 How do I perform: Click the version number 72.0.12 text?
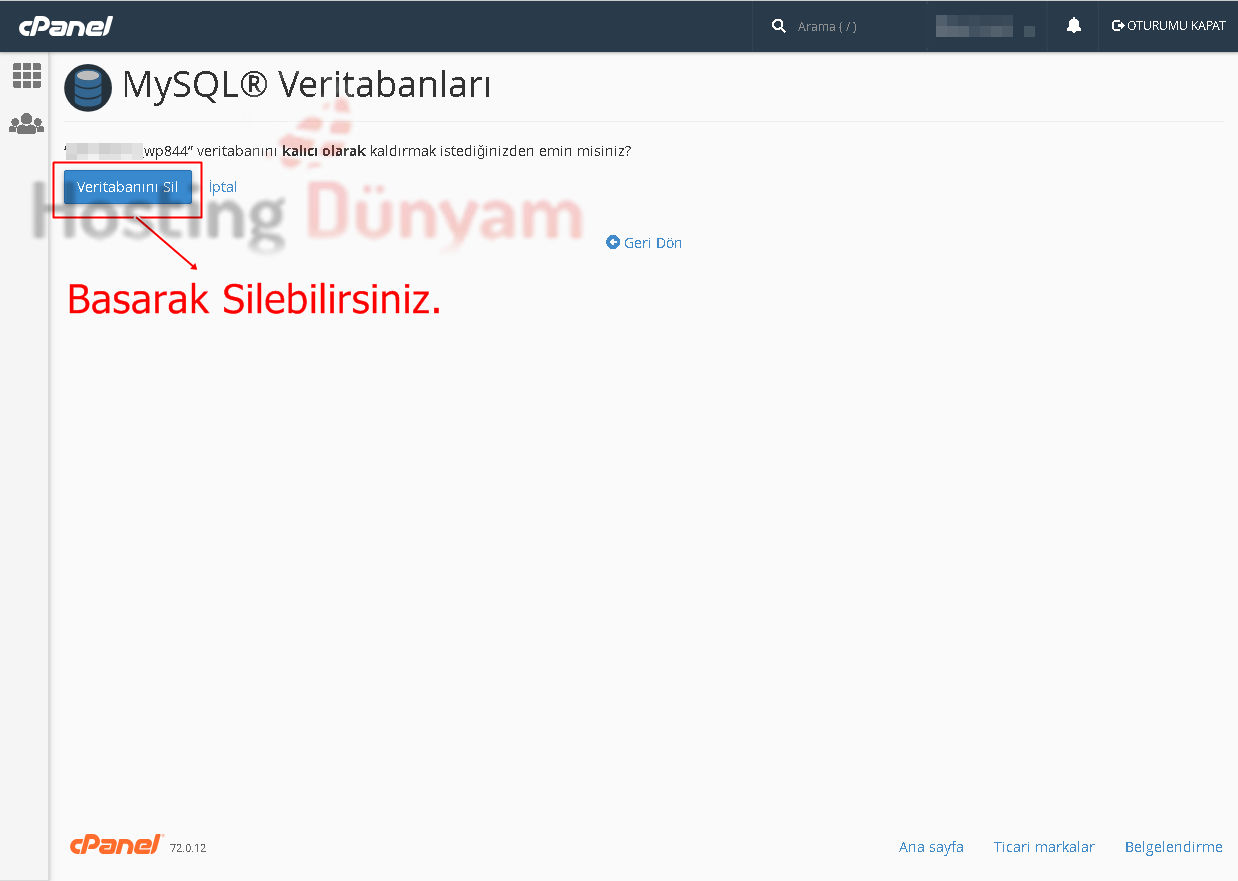[188, 848]
